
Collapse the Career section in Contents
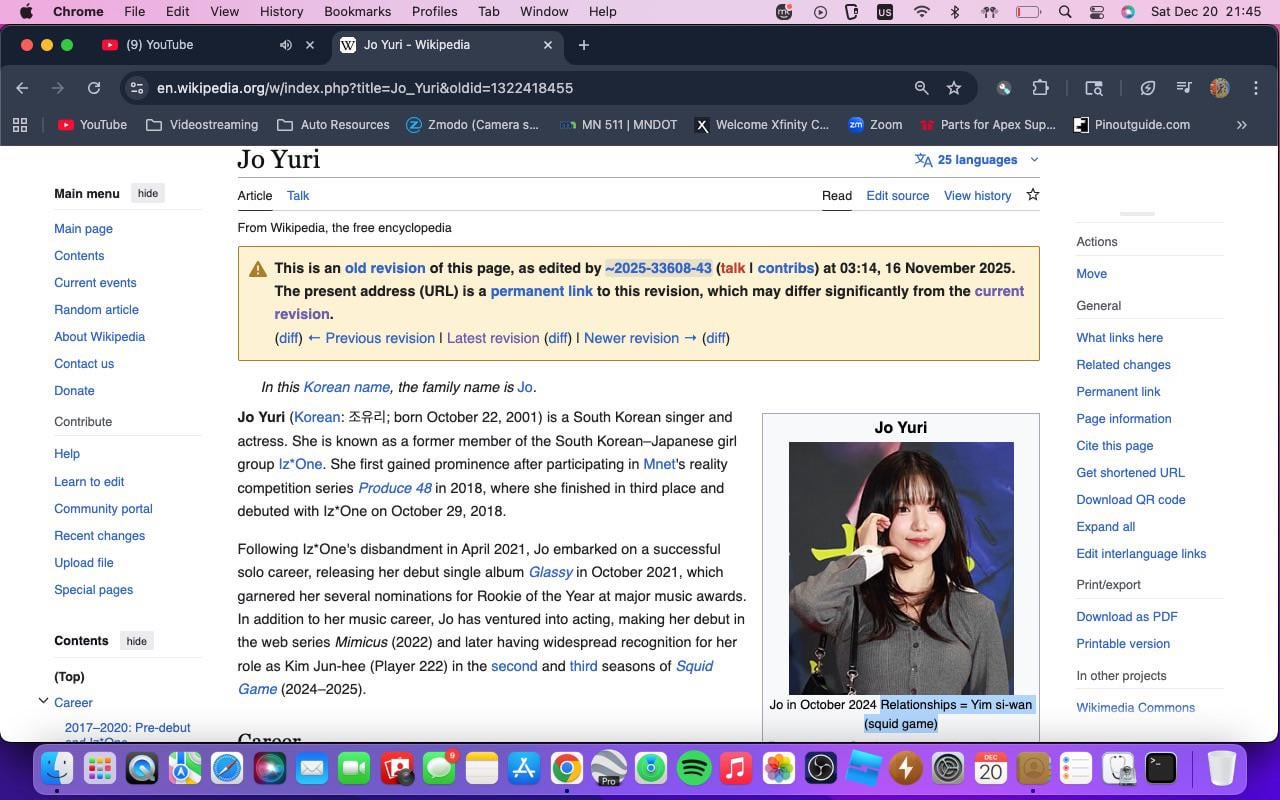(43, 702)
